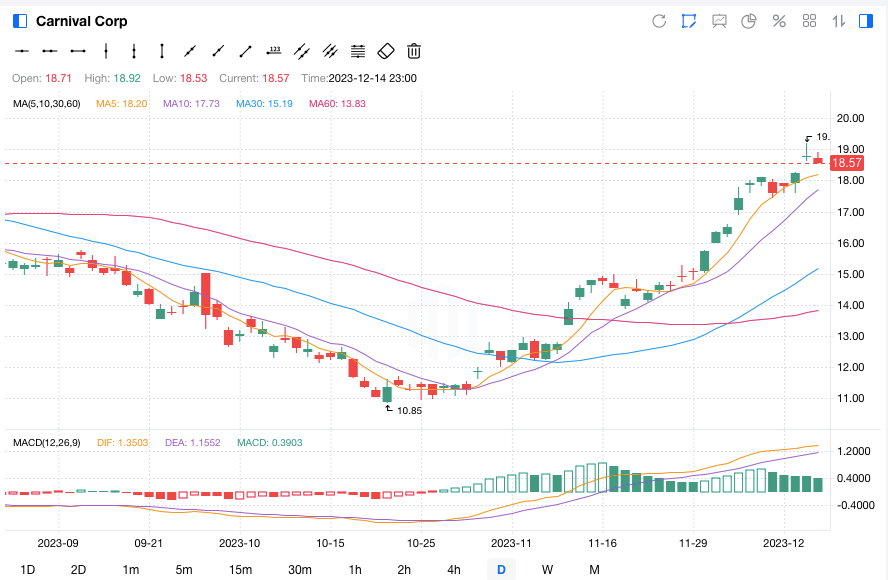Toggle the drawing tools edit mode
Screen dimensions: 888x580
coord(688,21)
